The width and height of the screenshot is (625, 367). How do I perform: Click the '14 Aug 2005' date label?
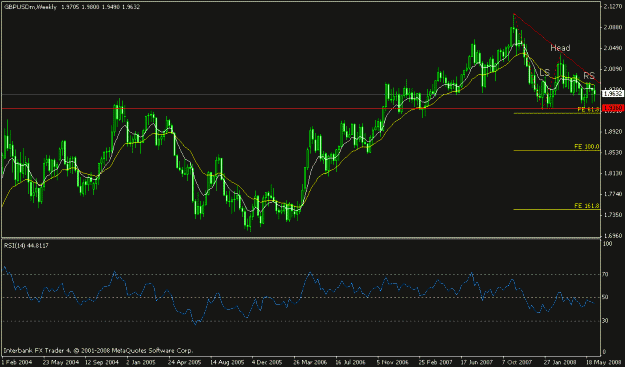tap(226, 362)
